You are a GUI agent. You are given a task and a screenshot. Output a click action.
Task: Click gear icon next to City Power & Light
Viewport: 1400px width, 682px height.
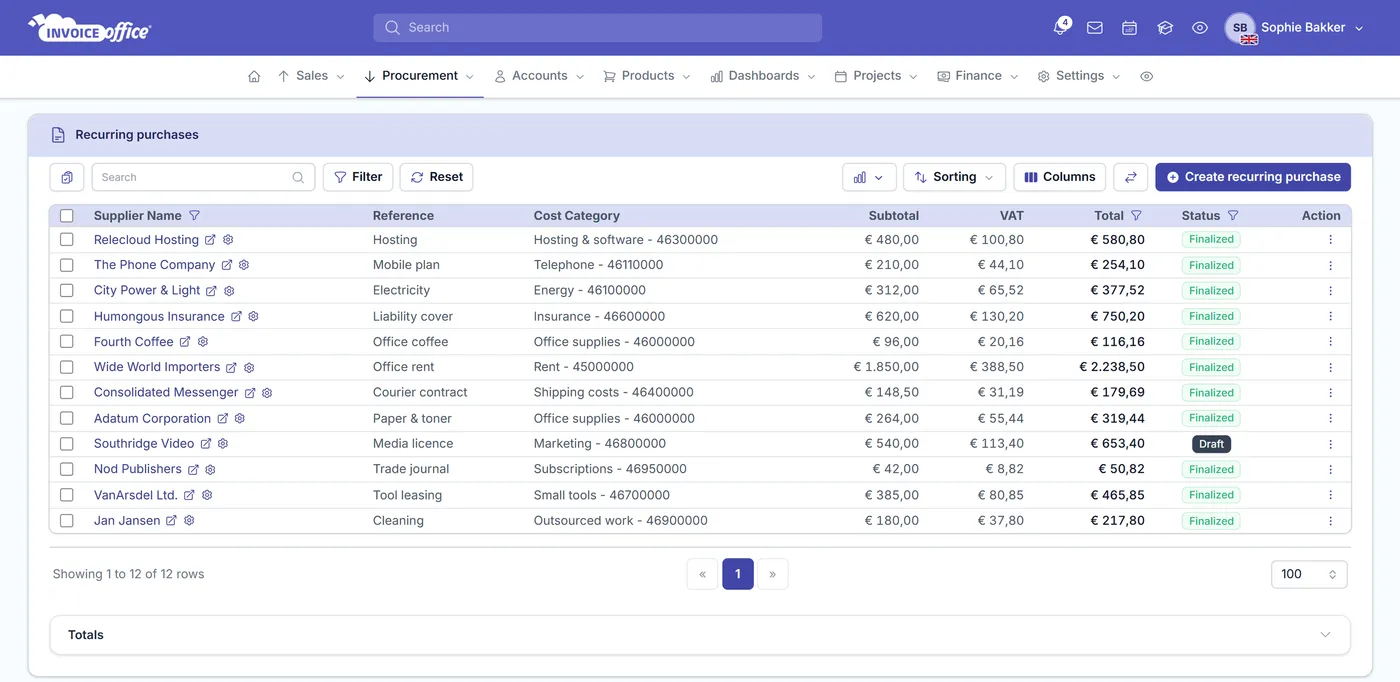click(x=229, y=291)
